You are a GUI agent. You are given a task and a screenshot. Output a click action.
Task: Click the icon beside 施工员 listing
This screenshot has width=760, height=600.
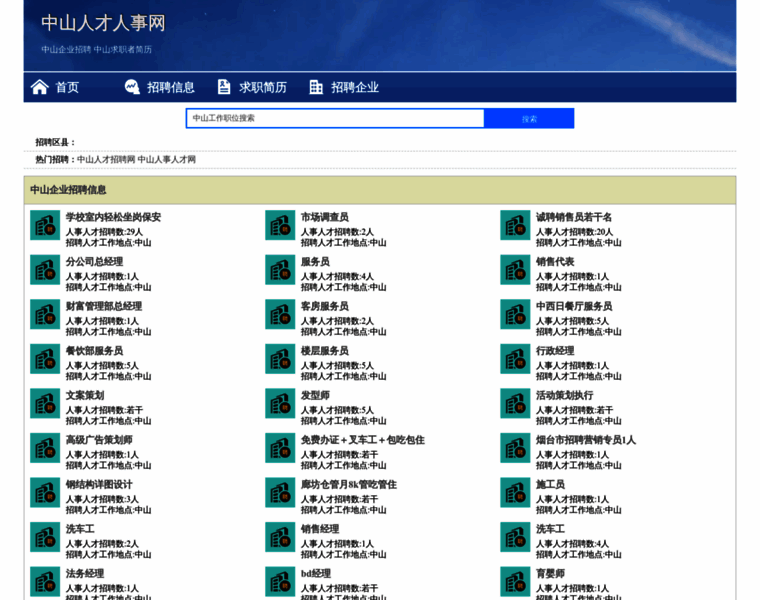click(515, 492)
